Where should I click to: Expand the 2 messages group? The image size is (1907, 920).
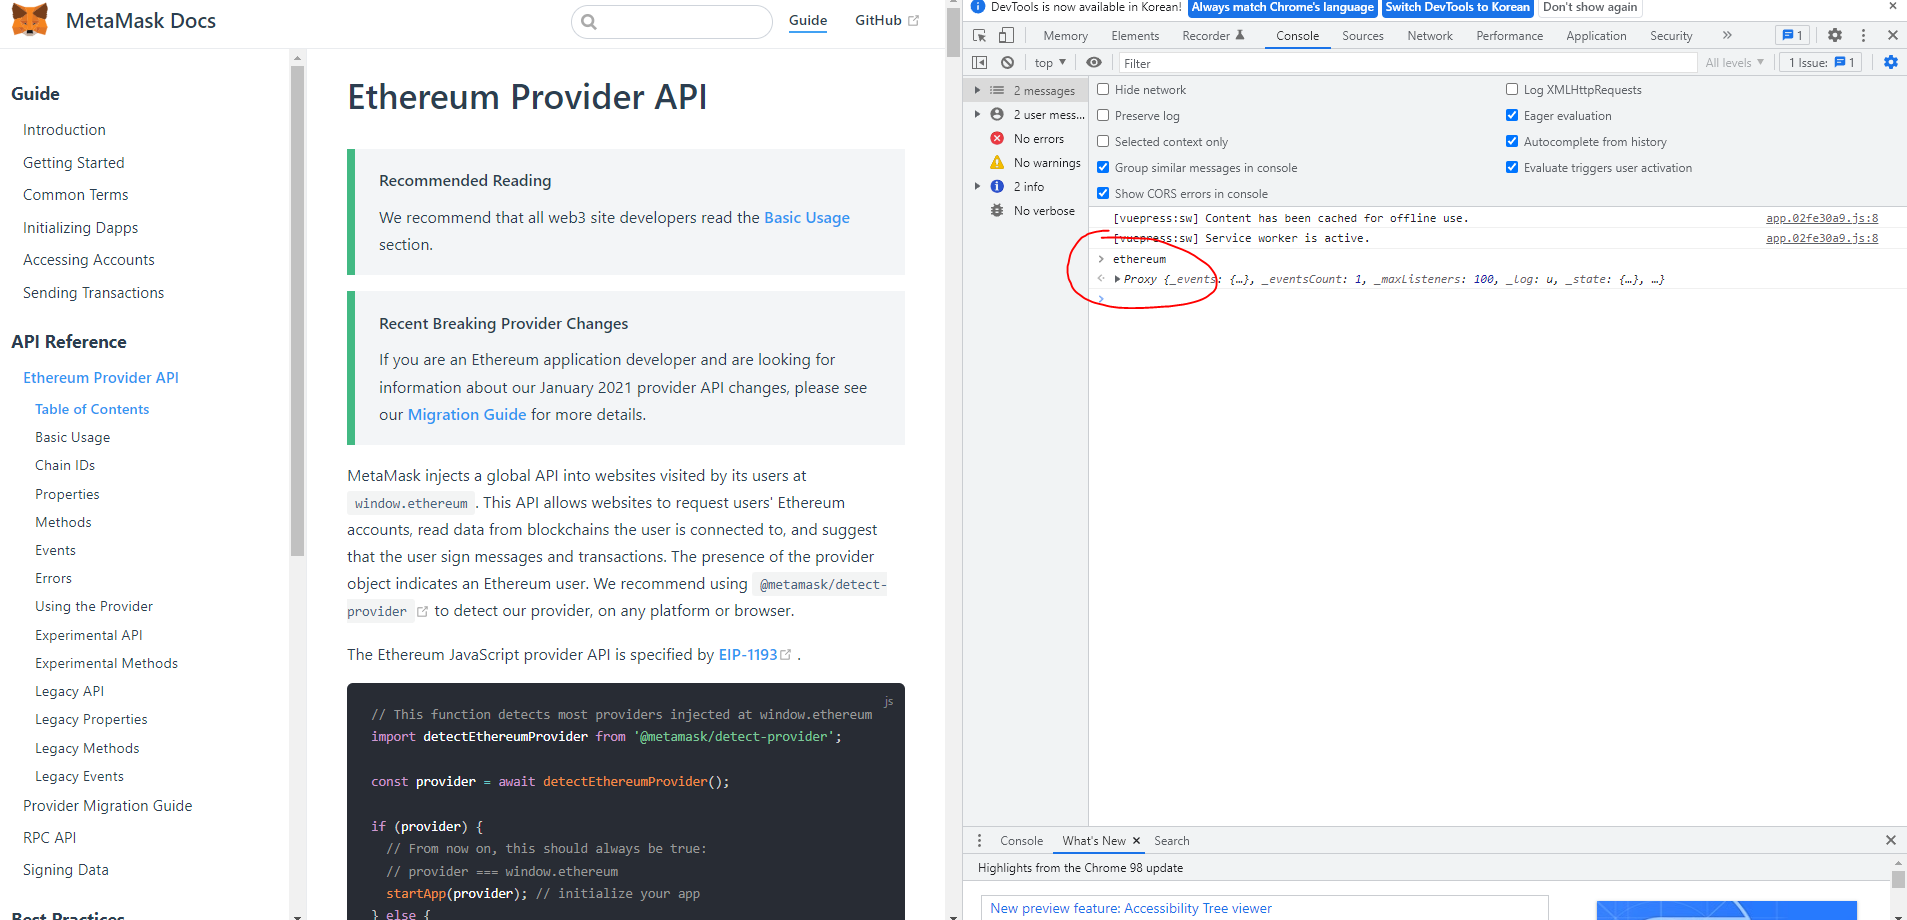977,90
